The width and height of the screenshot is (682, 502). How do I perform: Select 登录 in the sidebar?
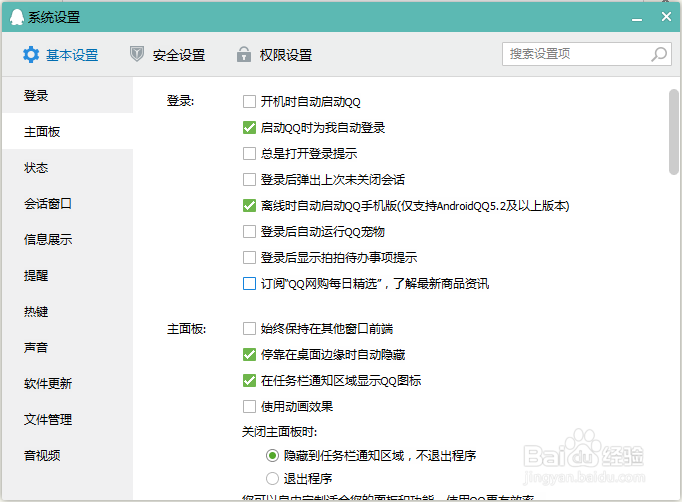tap(67, 95)
